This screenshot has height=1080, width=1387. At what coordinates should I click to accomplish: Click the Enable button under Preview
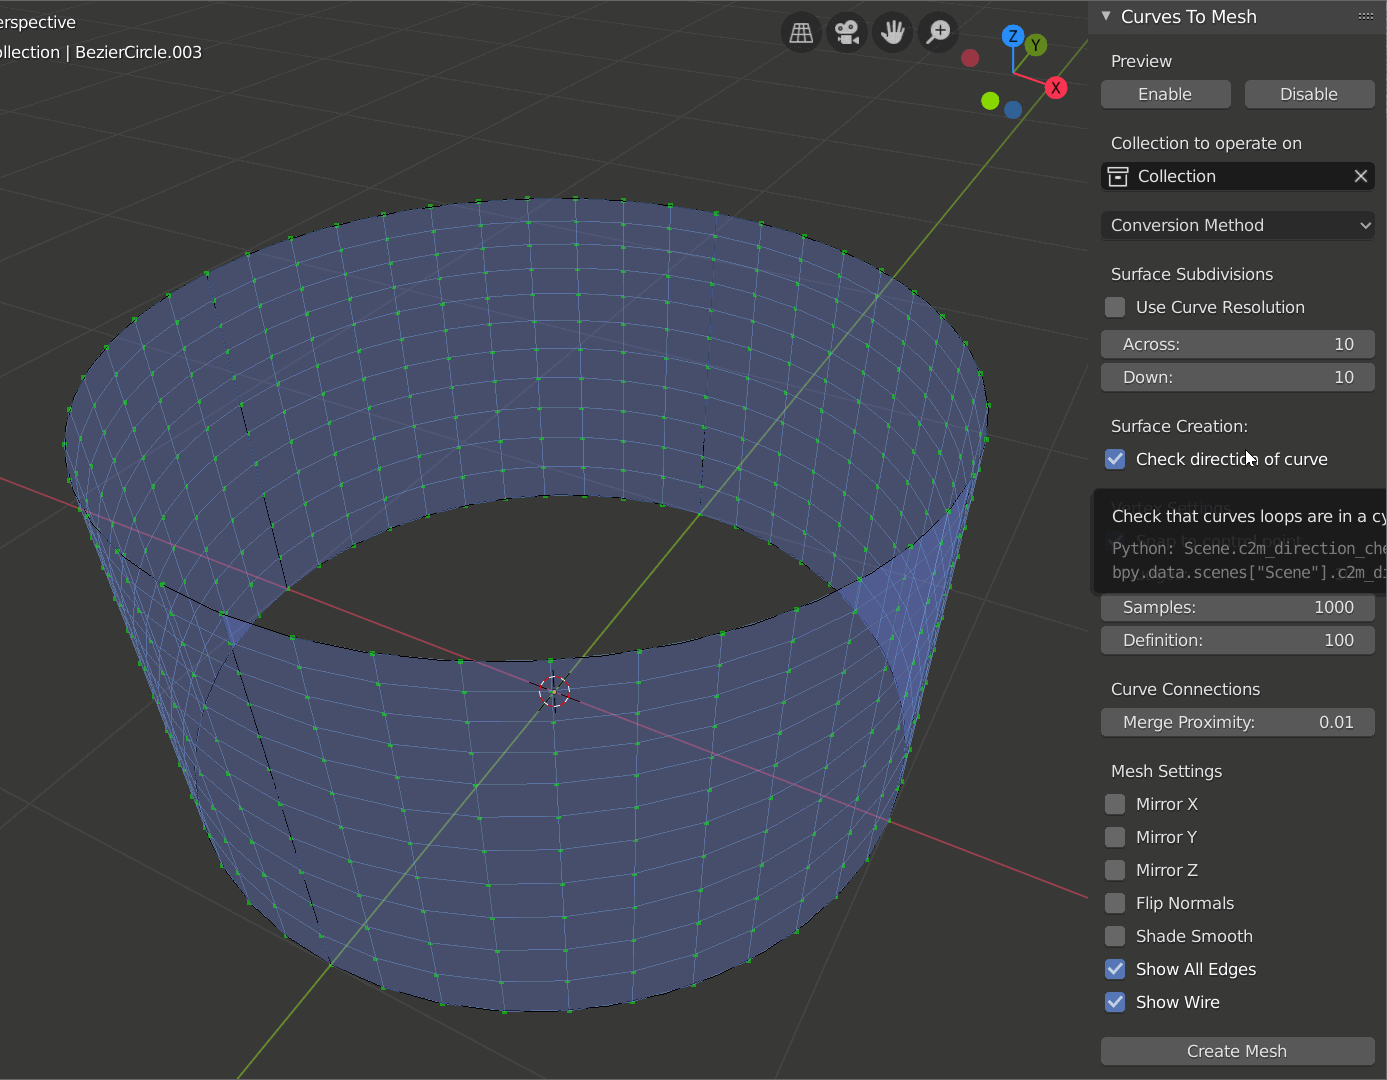pyautogui.click(x=1165, y=94)
